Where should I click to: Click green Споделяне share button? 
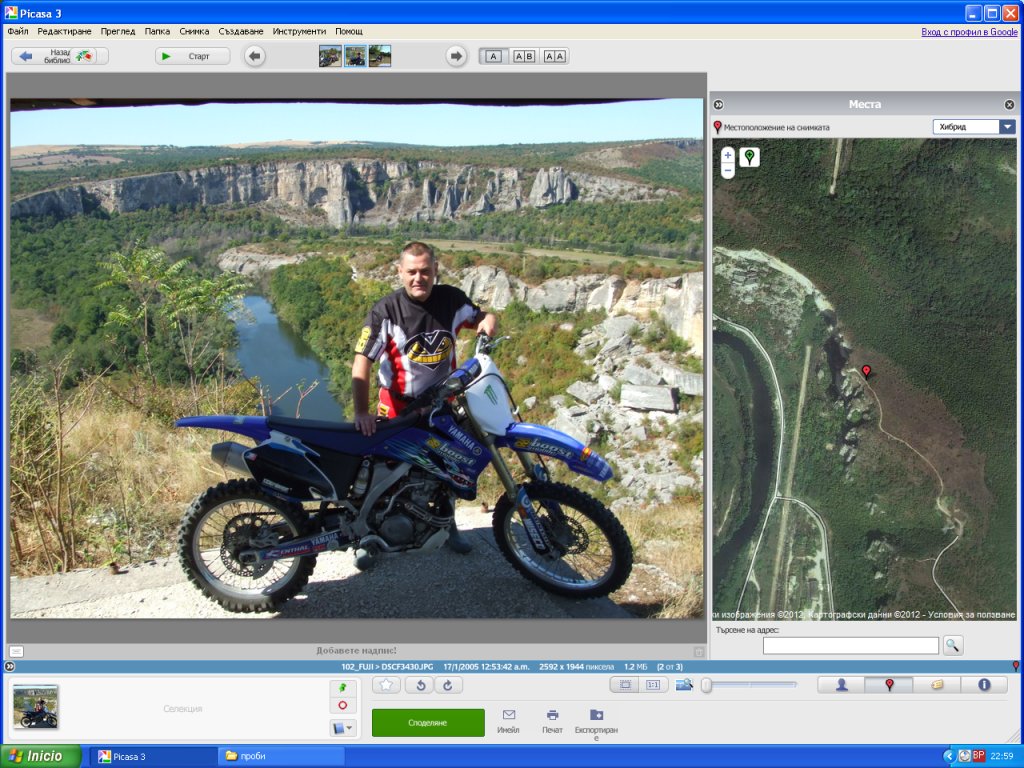(428, 722)
